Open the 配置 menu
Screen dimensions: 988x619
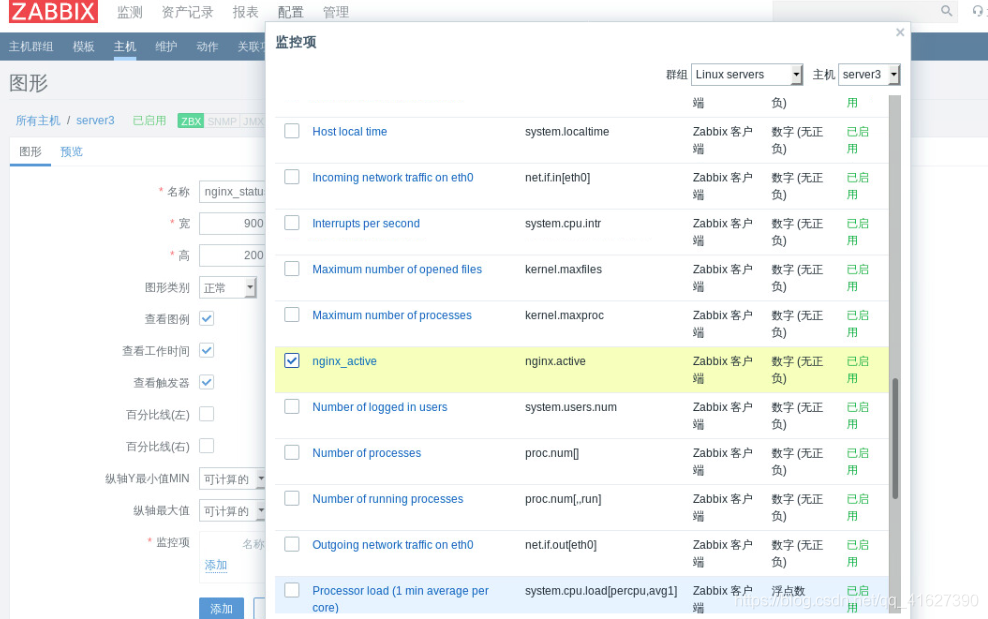pyautogui.click(x=290, y=12)
